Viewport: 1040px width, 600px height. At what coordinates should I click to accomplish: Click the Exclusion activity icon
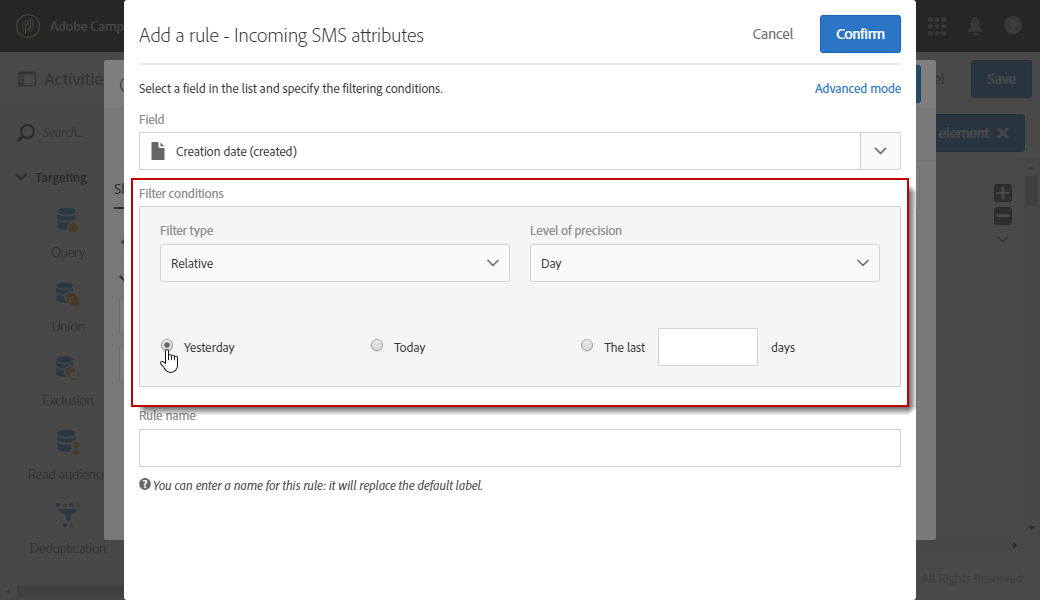(68, 368)
